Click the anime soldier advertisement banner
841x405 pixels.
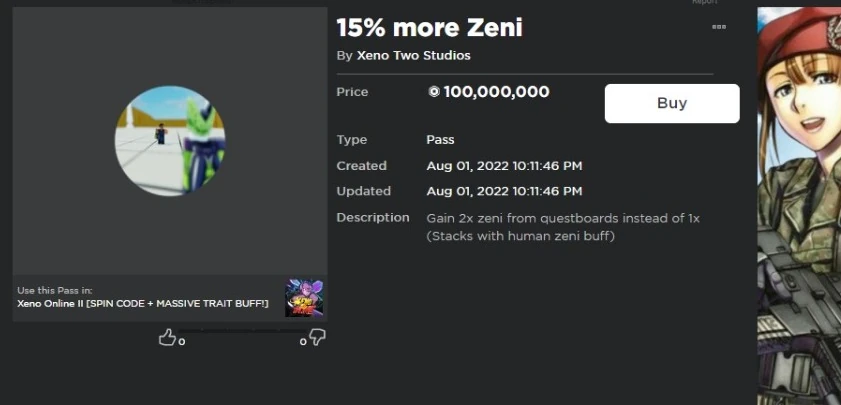click(798, 200)
